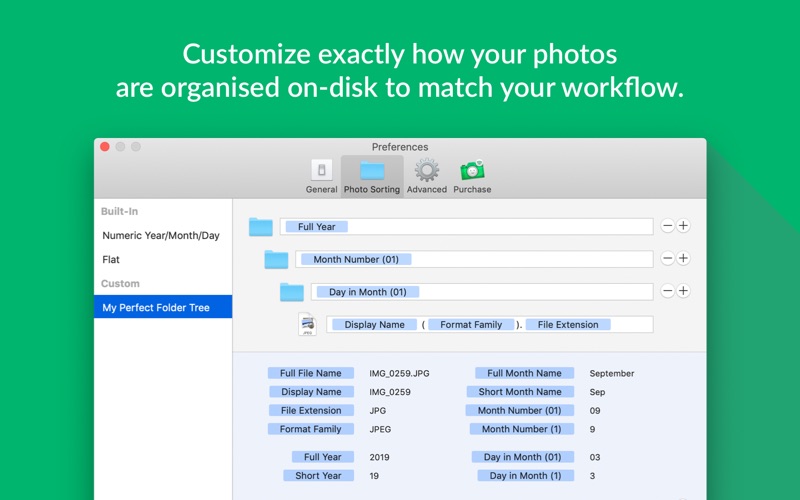Select the Flat built-in preset

[163, 259]
